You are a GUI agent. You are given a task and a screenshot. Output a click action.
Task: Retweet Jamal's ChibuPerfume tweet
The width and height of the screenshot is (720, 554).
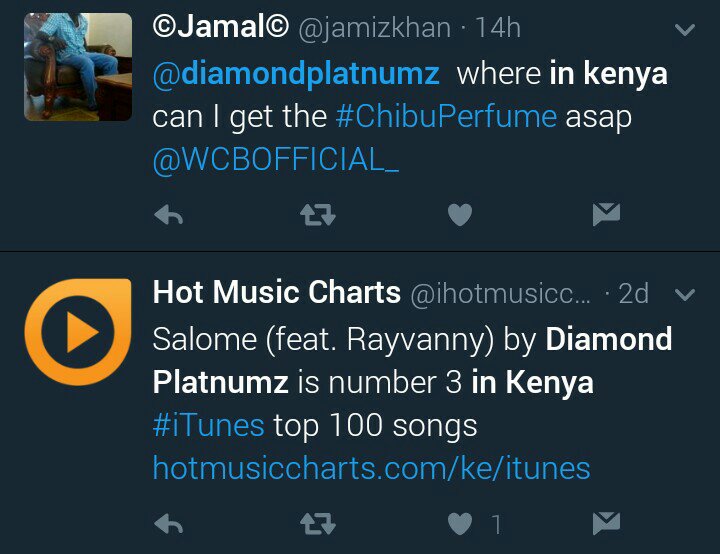pos(317,214)
